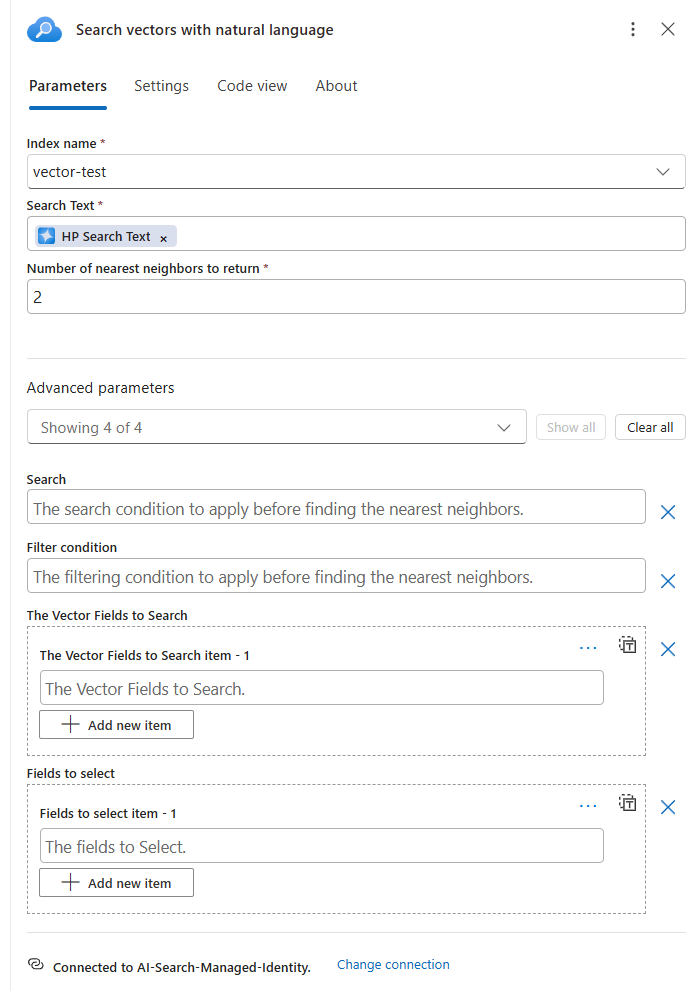Open ellipsis menu for Vector Fields item 1

(588, 648)
